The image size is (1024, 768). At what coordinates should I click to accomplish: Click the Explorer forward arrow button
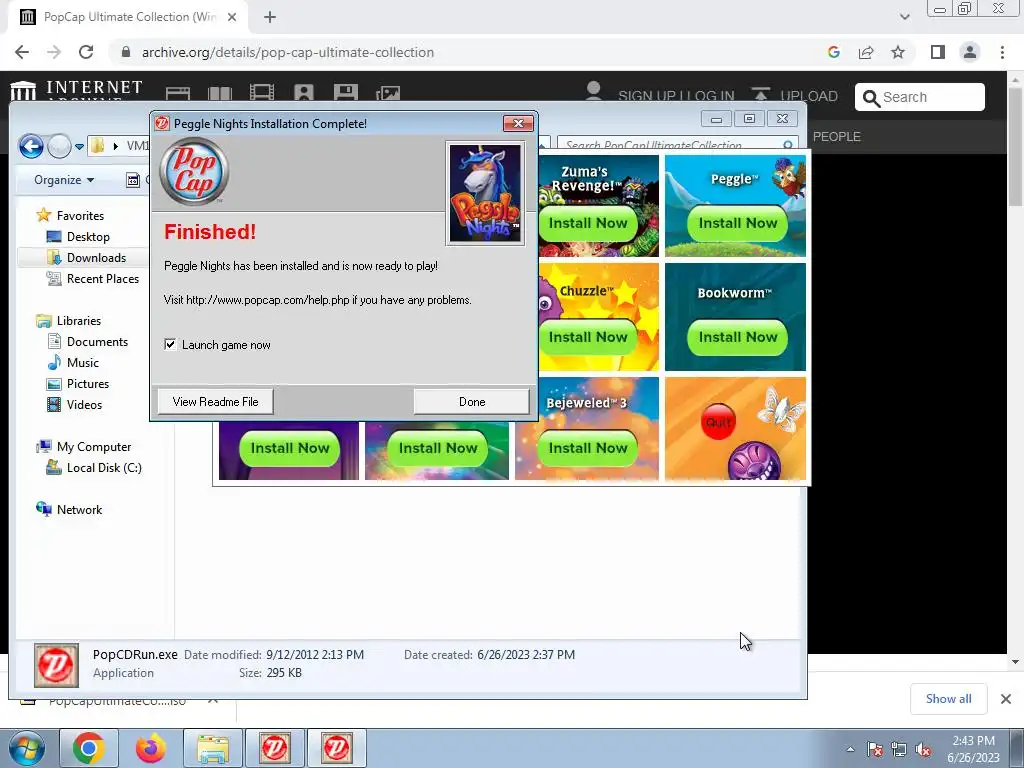(59, 146)
